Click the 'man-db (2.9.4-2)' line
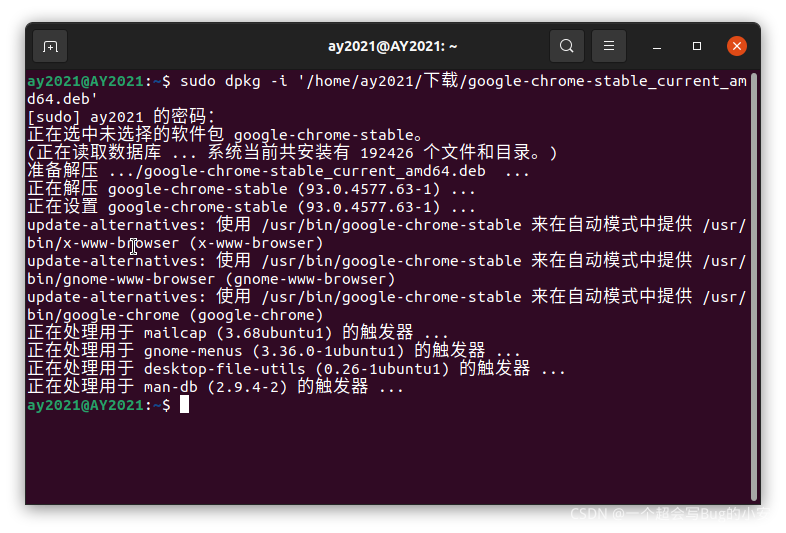 pos(216,387)
